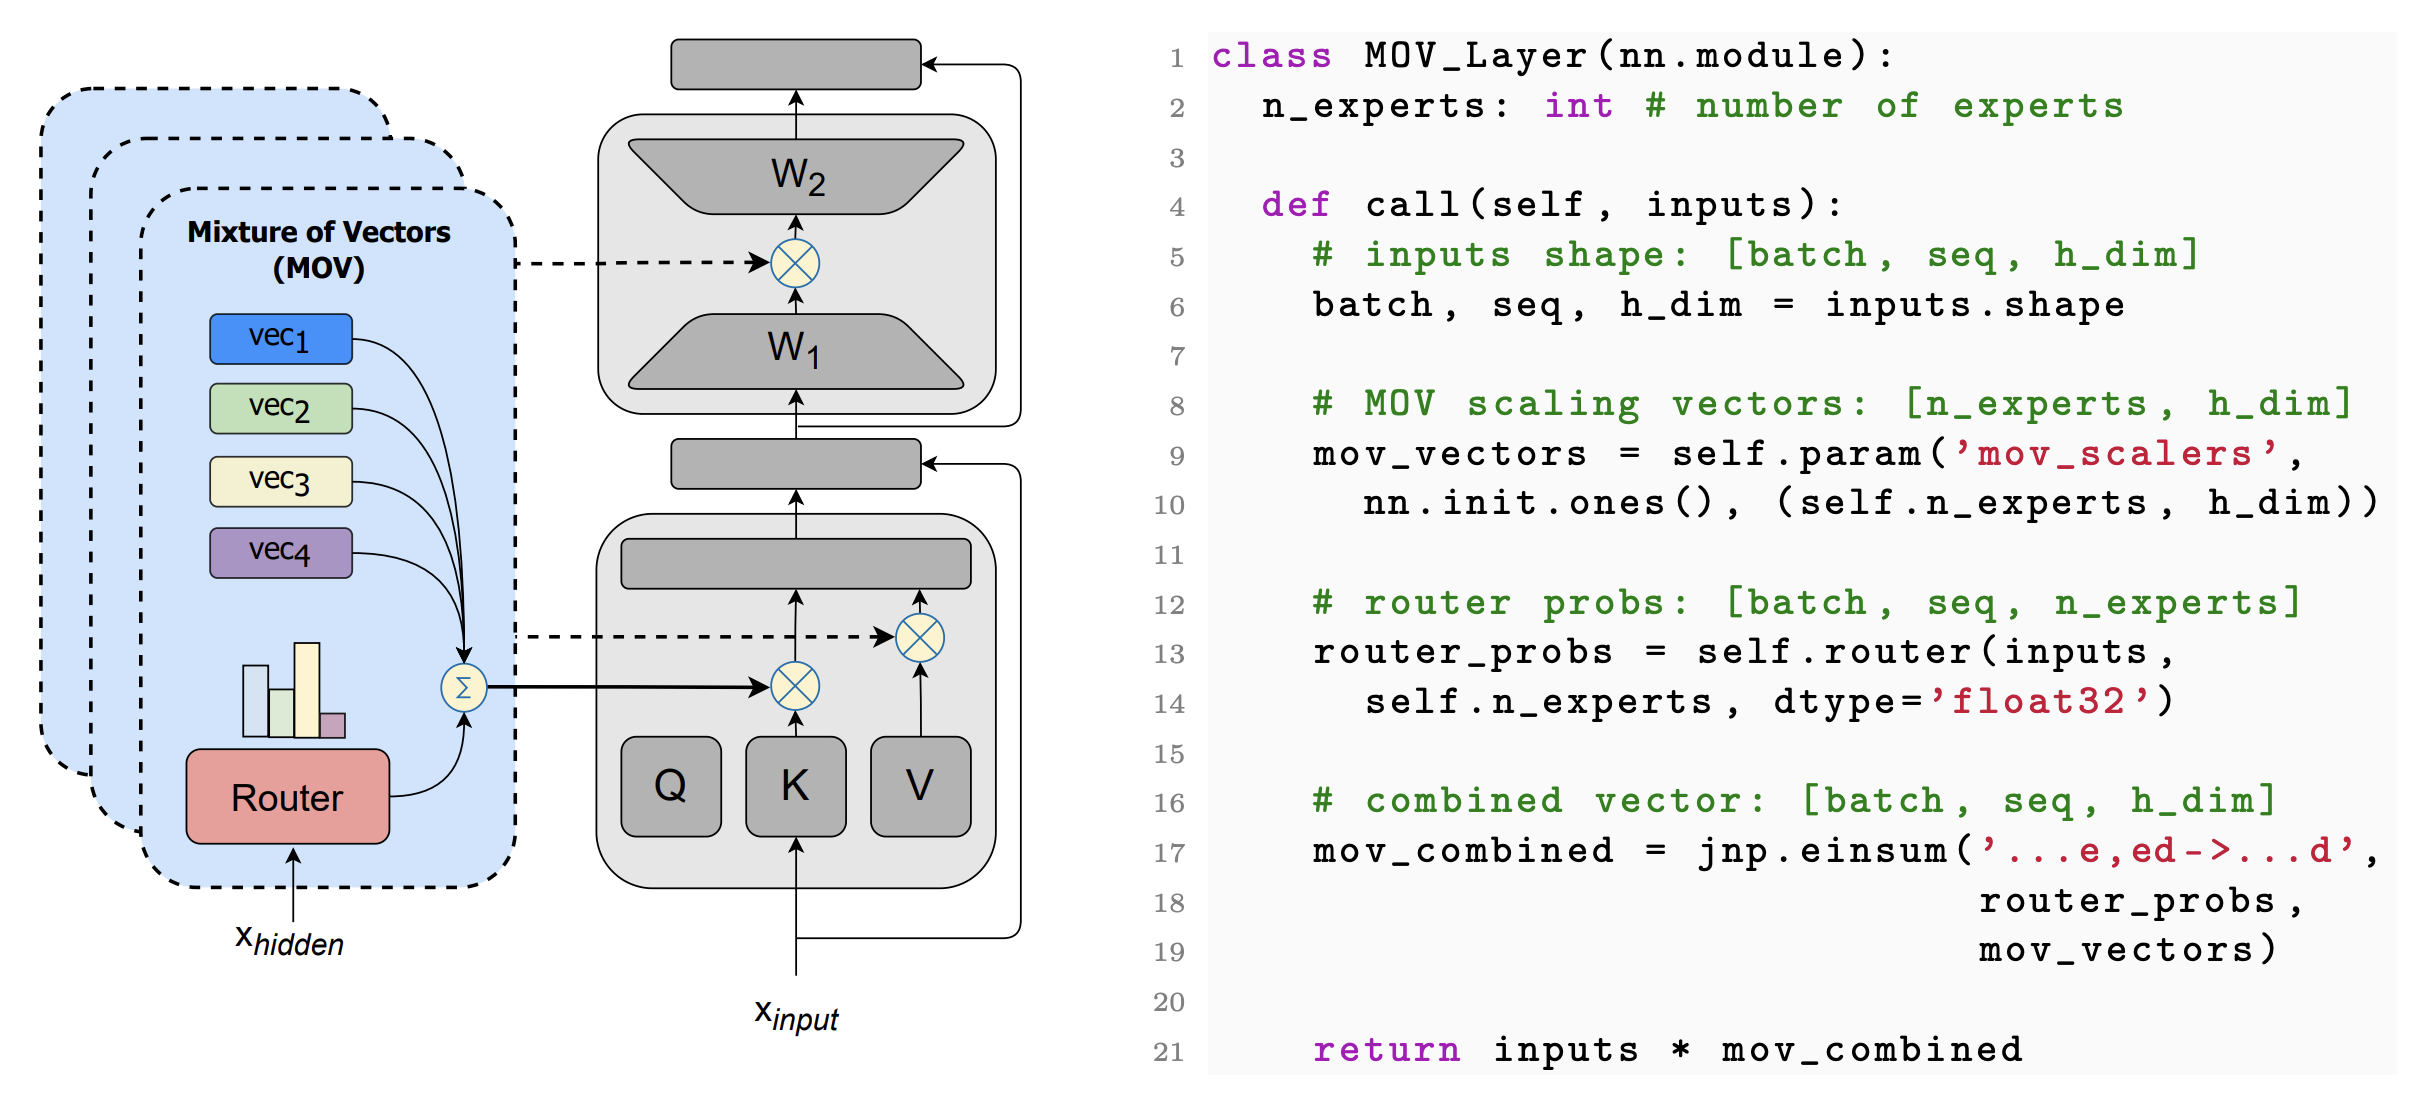The height and width of the screenshot is (1100, 2430).
Task: Click the yellow vec3 block
Action: pyautogui.click(x=281, y=481)
